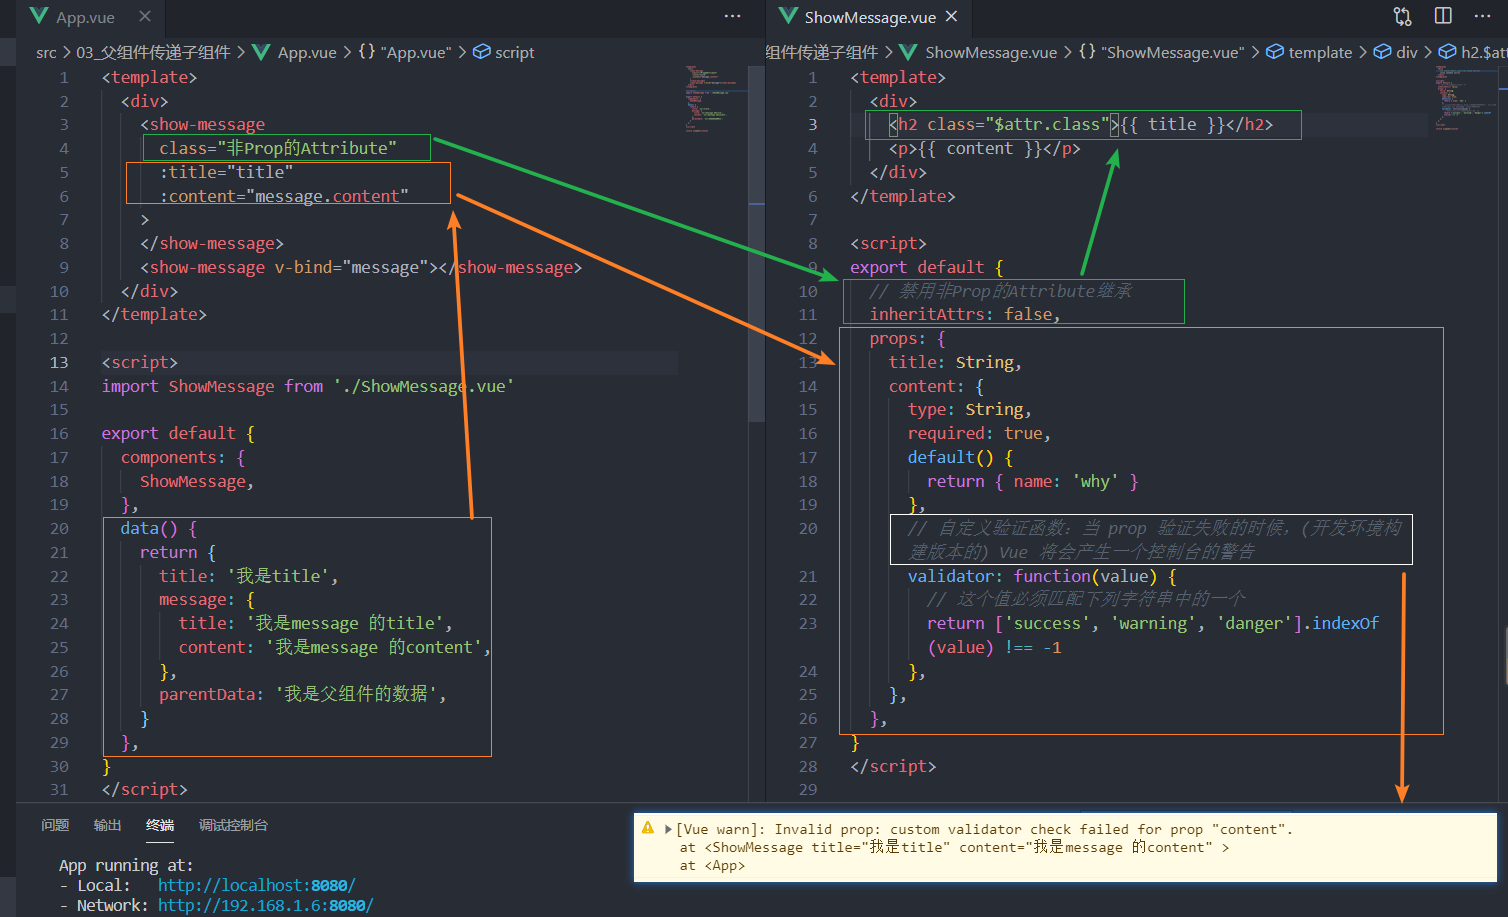
Task: Open the http://localhost:8080/ link
Action: pyautogui.click(x=256, y=884)
